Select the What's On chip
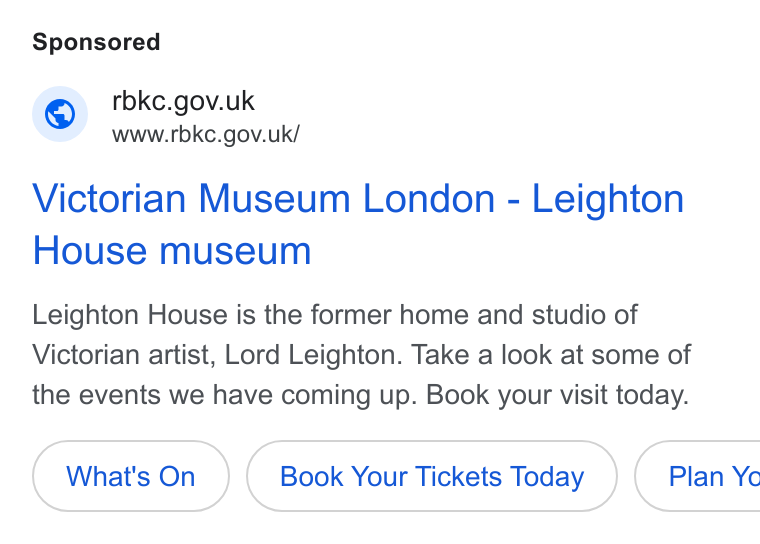The width and height of the screenshot is (760, 544). click(x=131, y=476)
